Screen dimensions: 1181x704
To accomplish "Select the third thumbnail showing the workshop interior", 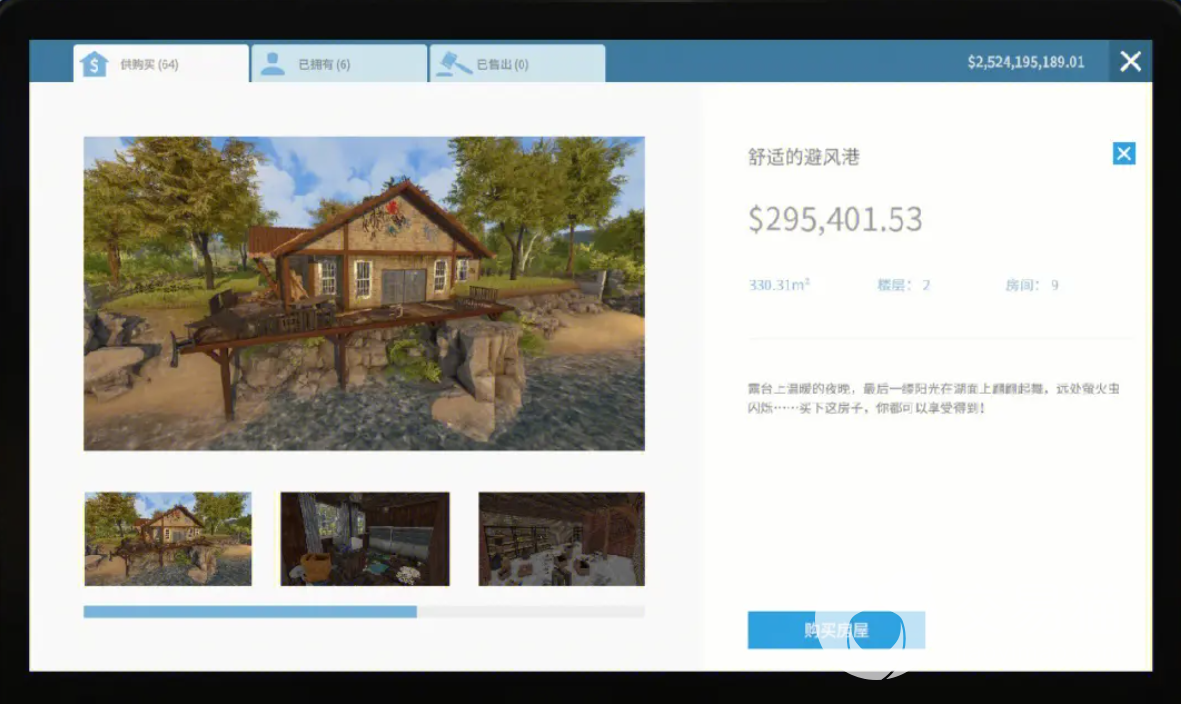I will tap(561, 538).
